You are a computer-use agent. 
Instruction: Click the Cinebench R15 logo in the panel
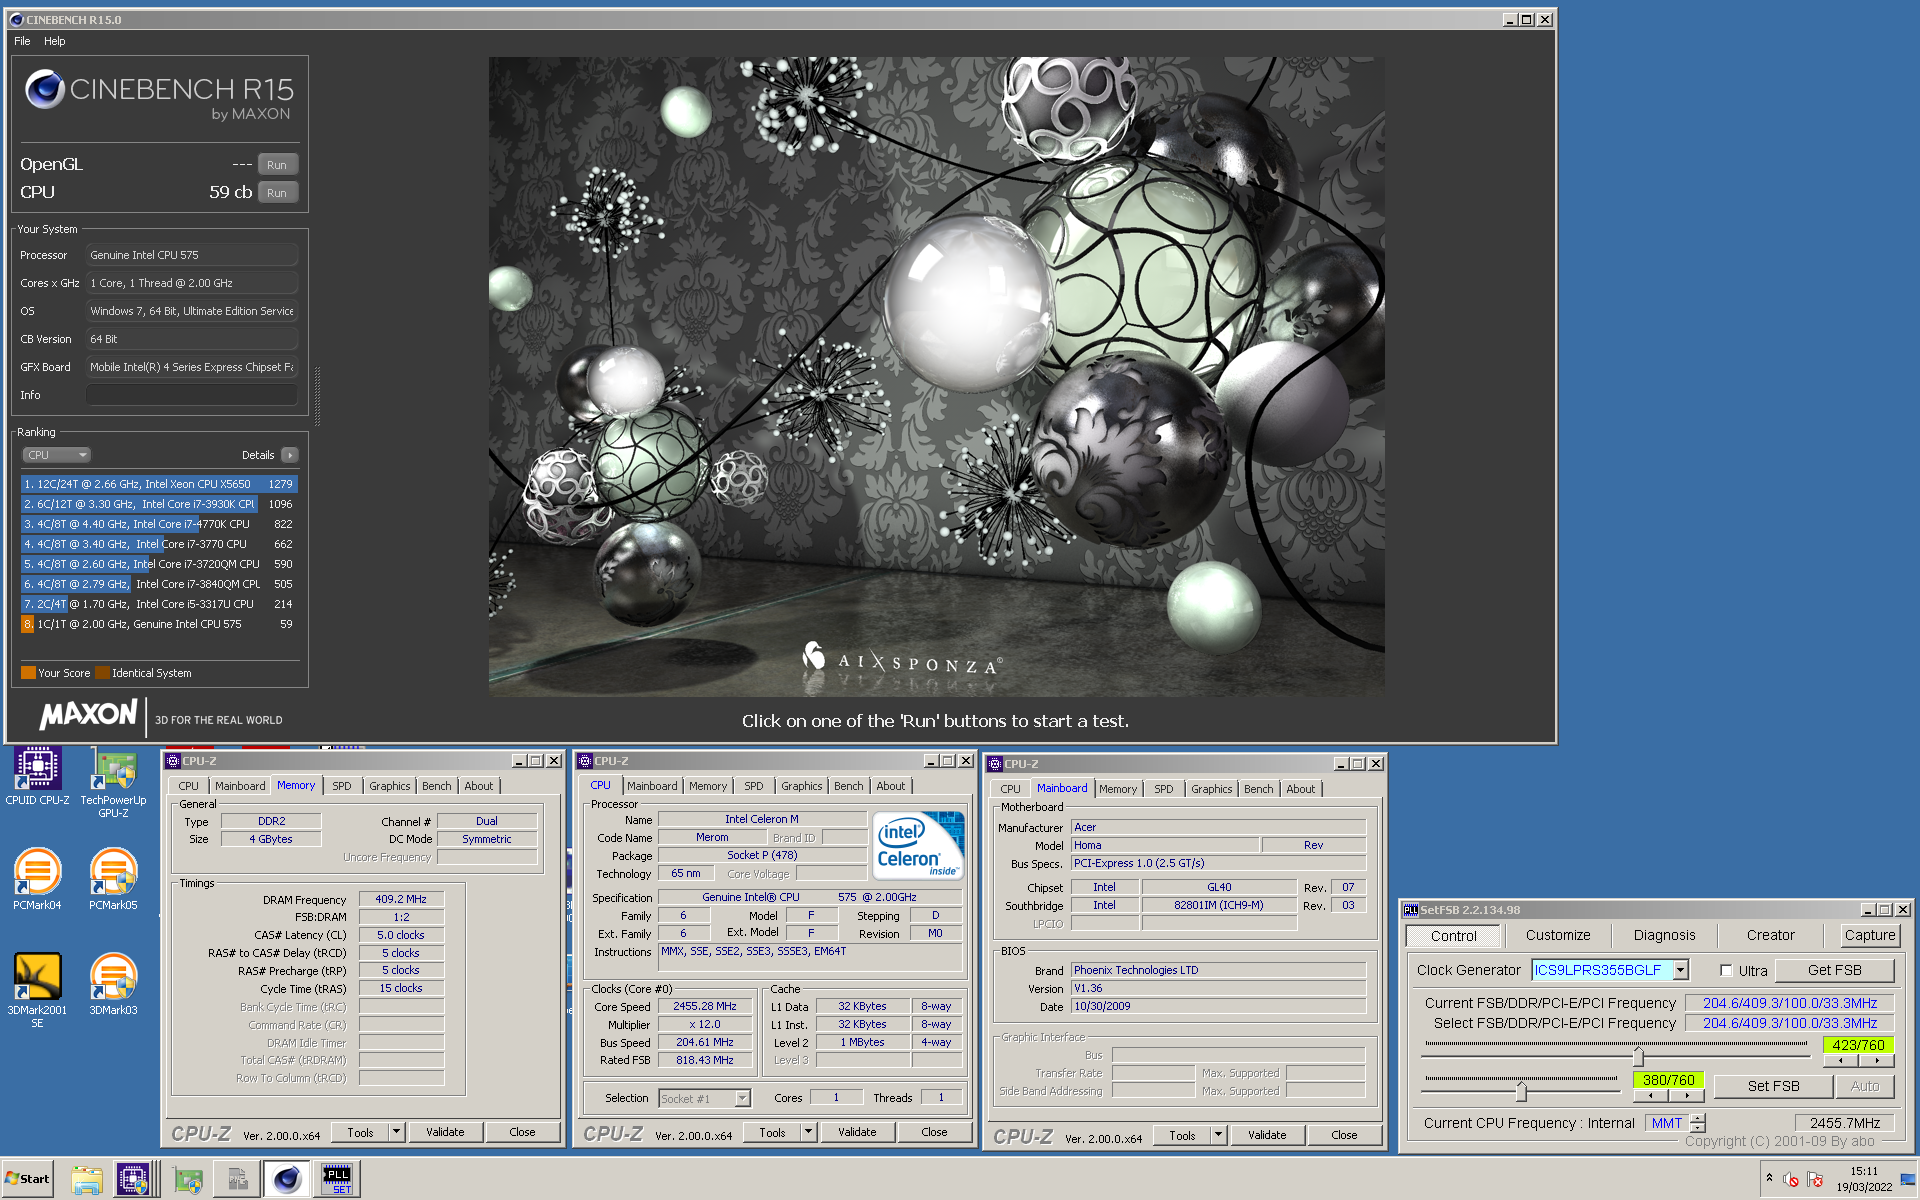coord(159,96)
